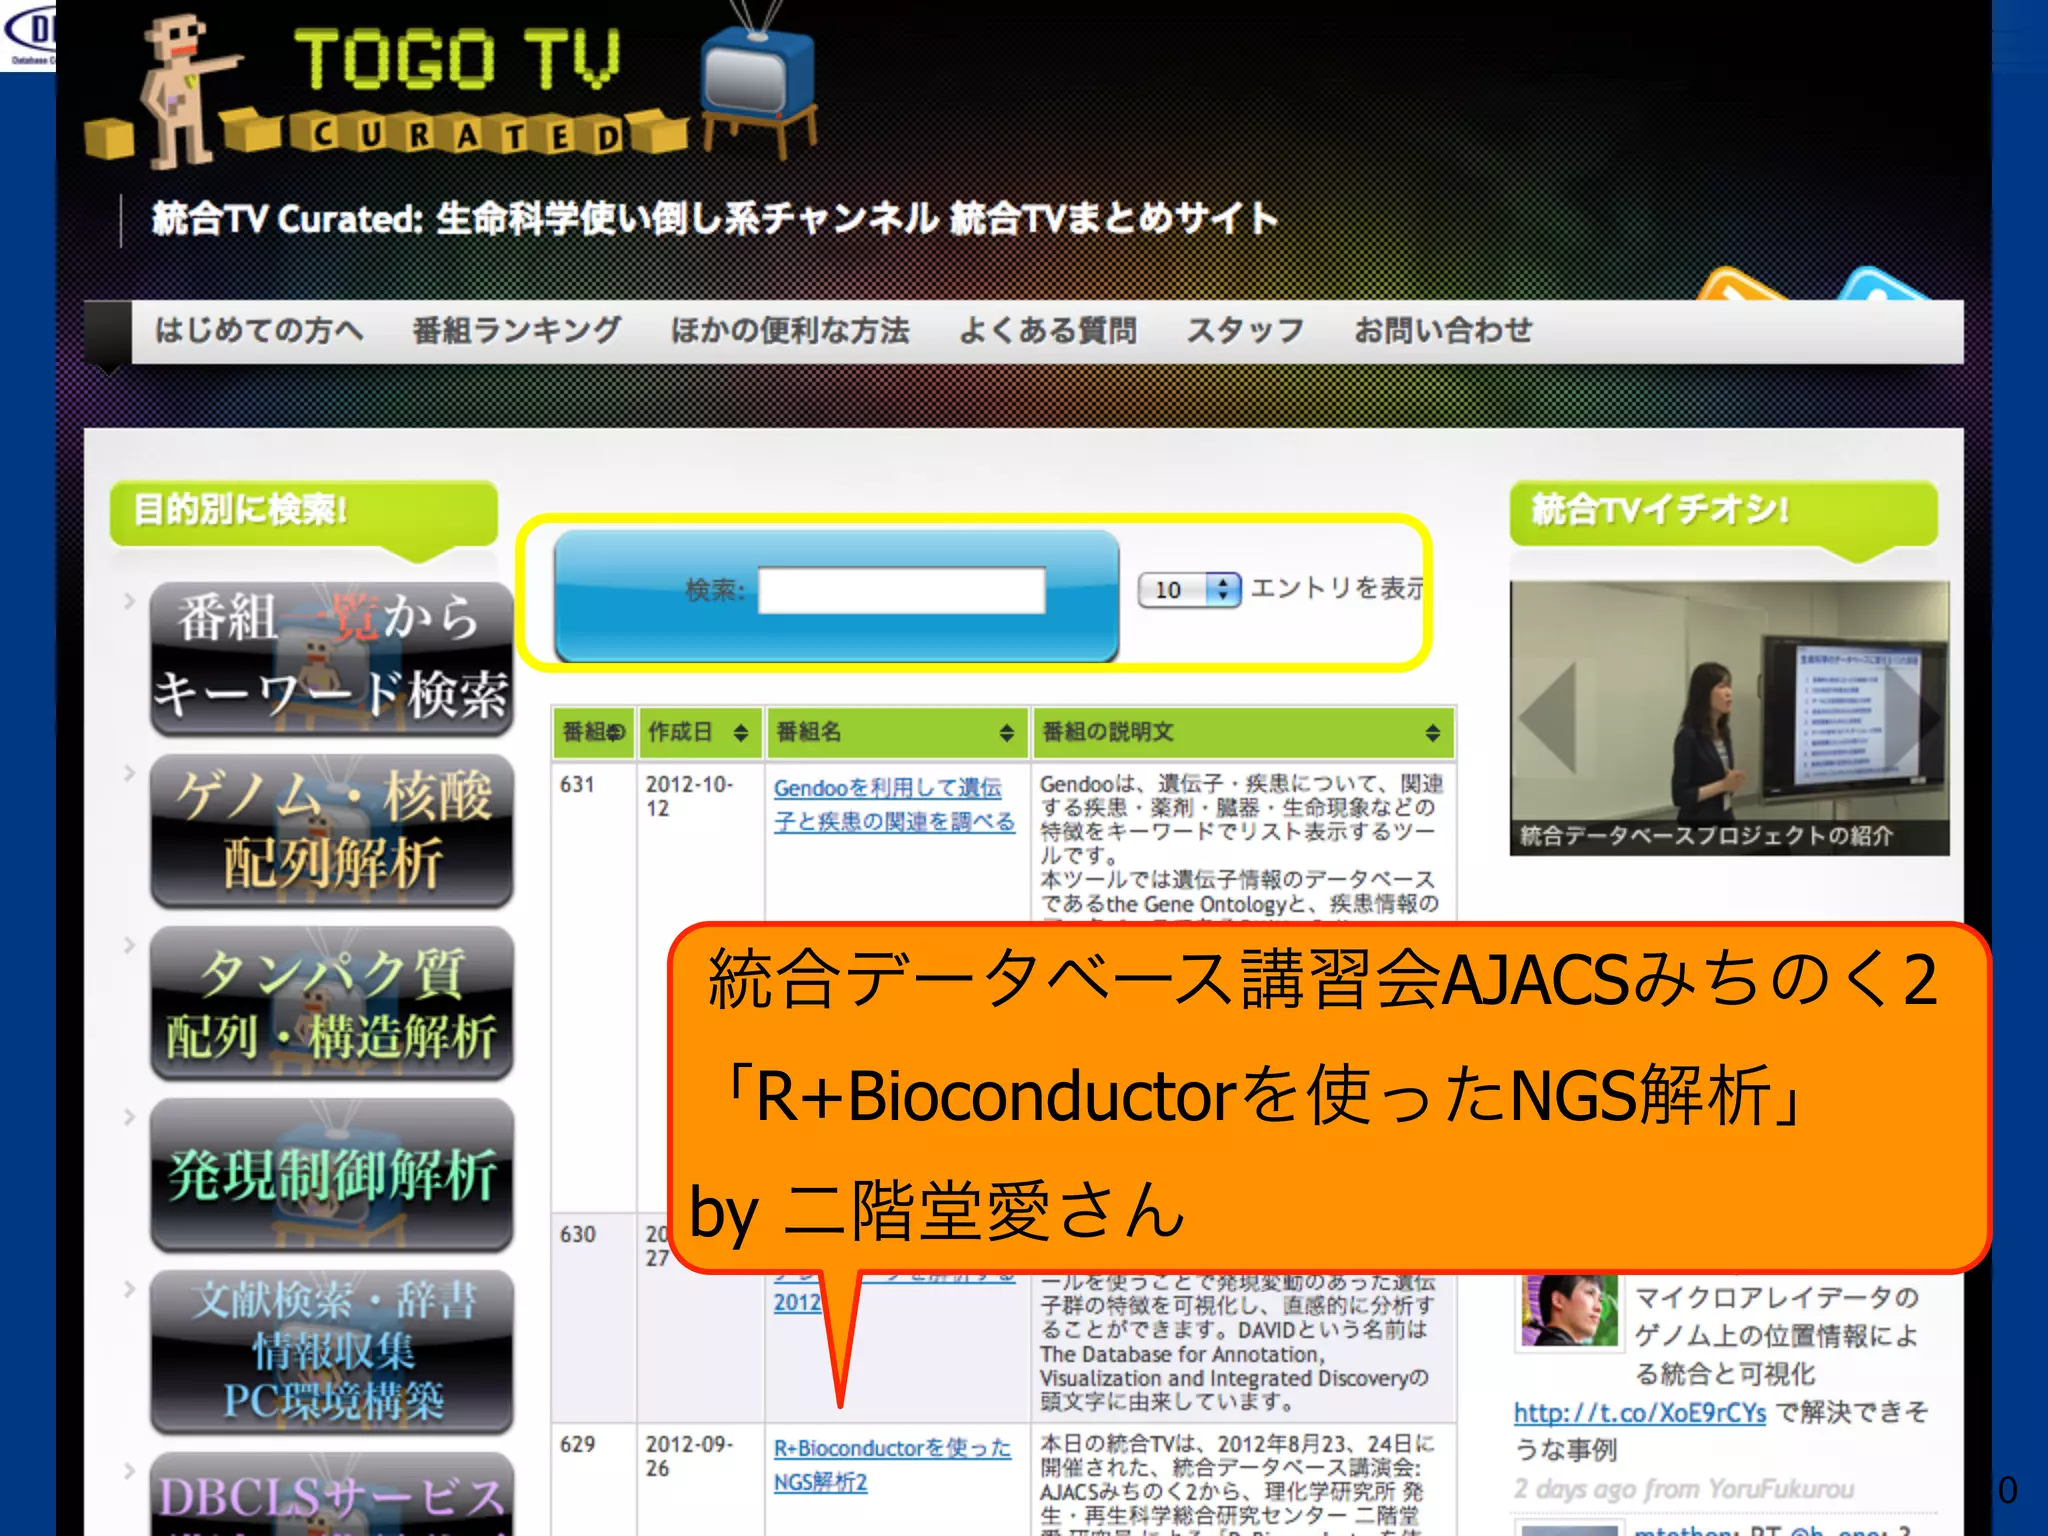The width and height of the screenshot is (2048, 1536).
Task: Click 目的別に検索! heading
Action: point(304,512)
